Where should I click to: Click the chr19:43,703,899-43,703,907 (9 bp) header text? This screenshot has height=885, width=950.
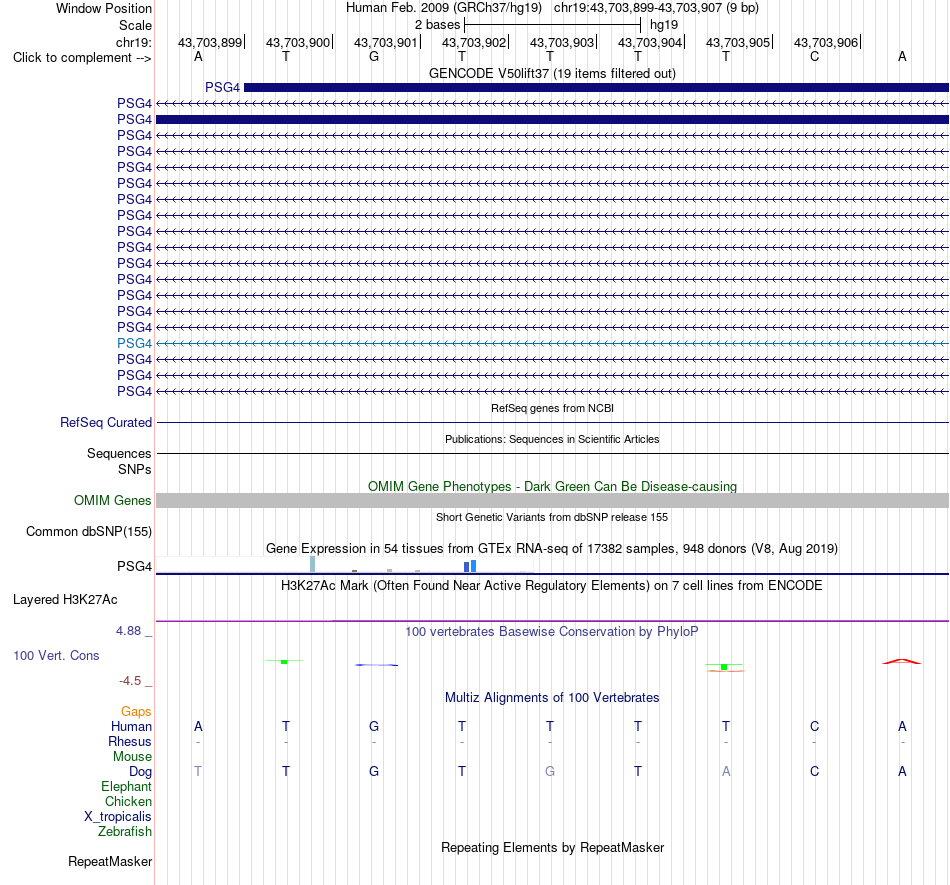pos(656,8)
